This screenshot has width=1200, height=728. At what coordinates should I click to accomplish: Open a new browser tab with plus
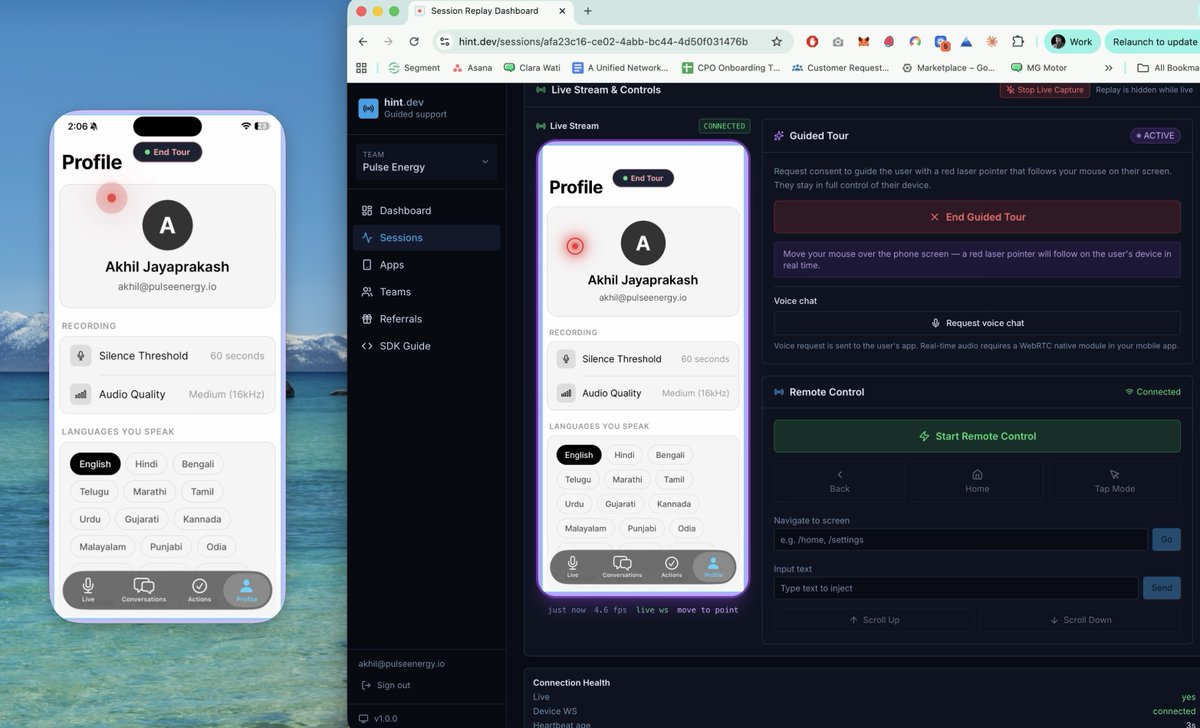coord(588,11)
